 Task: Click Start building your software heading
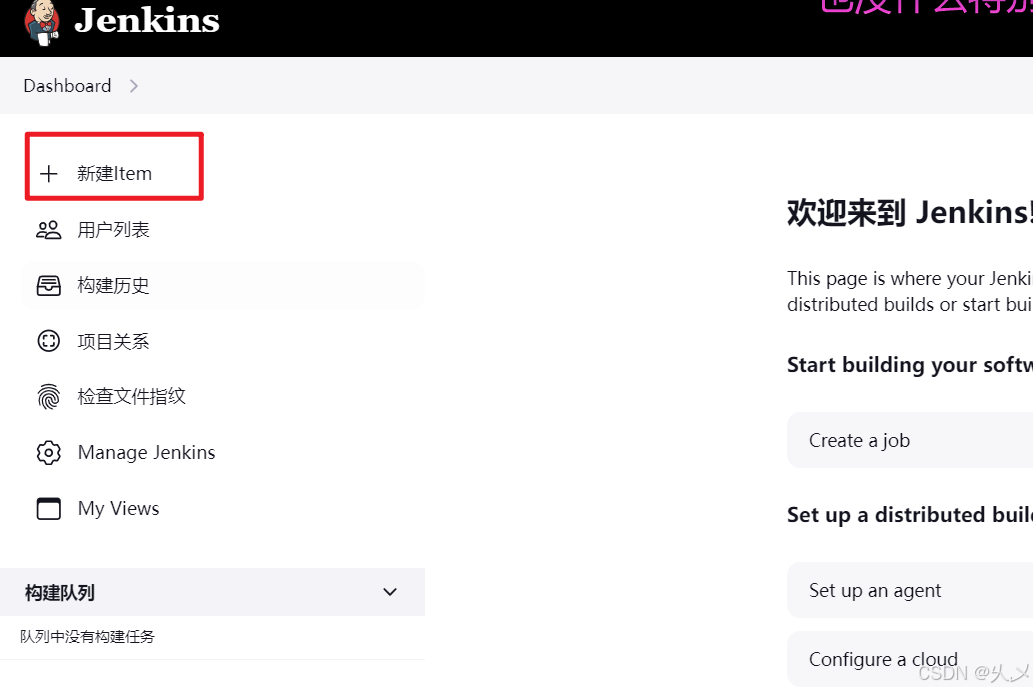click(910, 365)
